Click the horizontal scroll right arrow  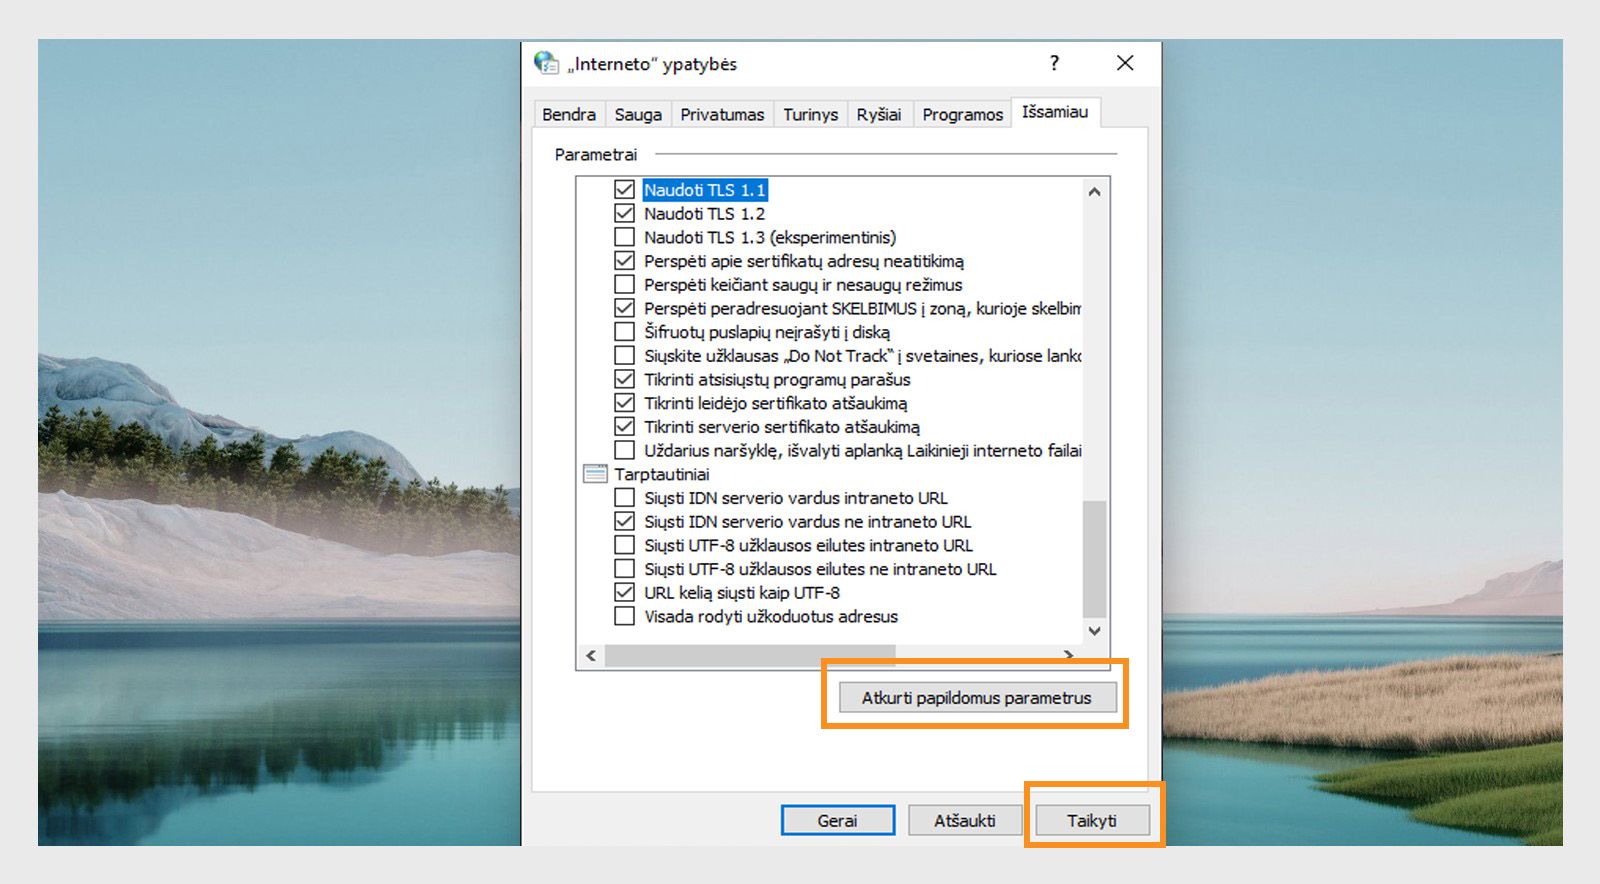(x=1069, y=655)
